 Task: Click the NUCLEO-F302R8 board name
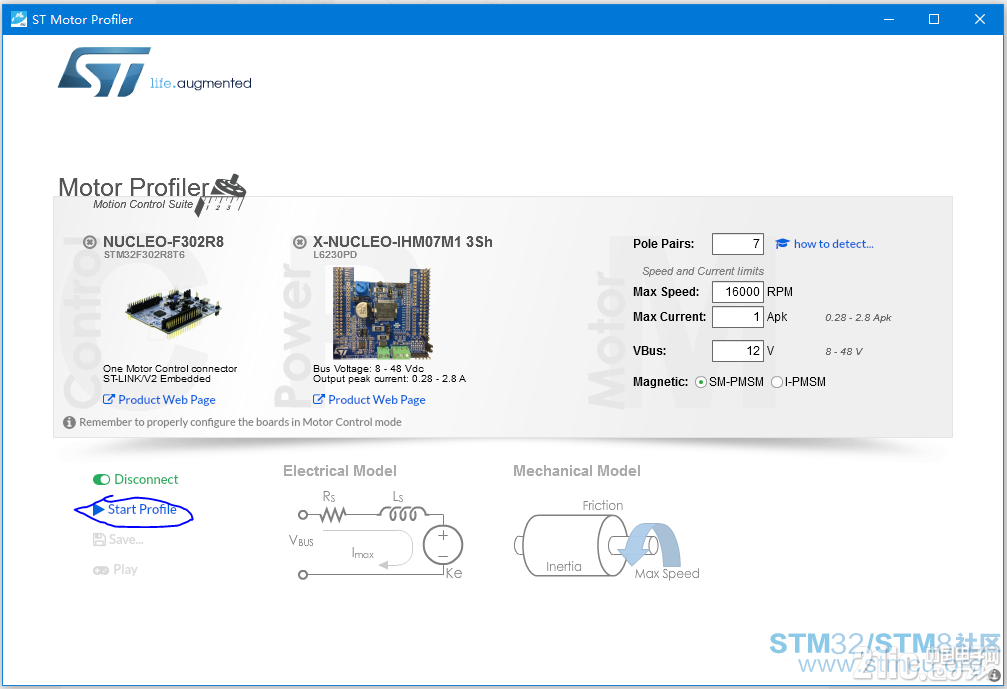pyautogui.click(x=163, y=242)
